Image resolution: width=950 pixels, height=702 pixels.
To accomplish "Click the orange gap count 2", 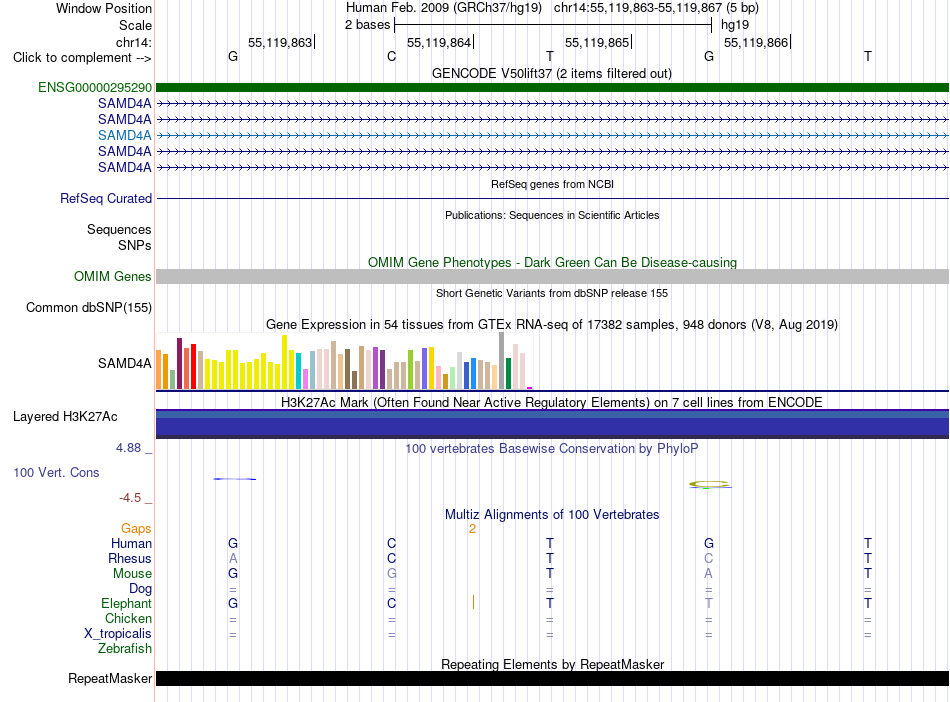I will point(473,529).
